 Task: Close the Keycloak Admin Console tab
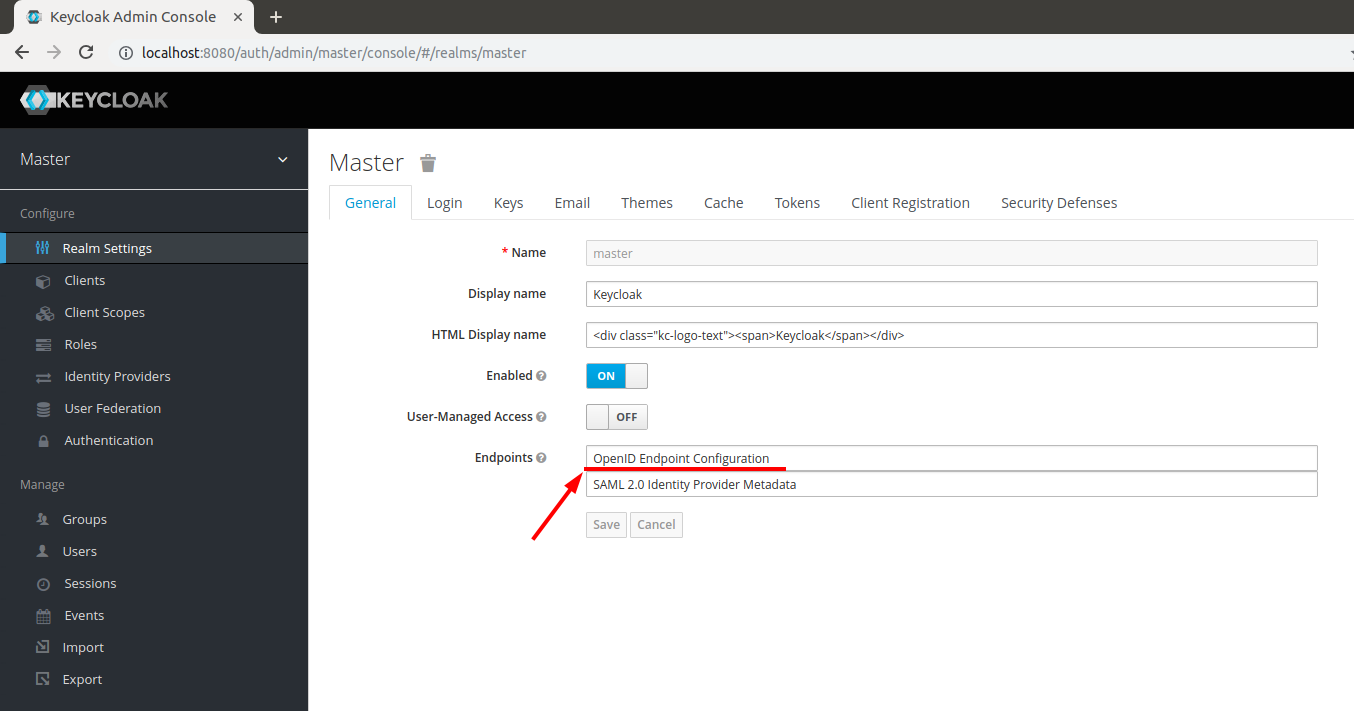click(x=238, y=17)
